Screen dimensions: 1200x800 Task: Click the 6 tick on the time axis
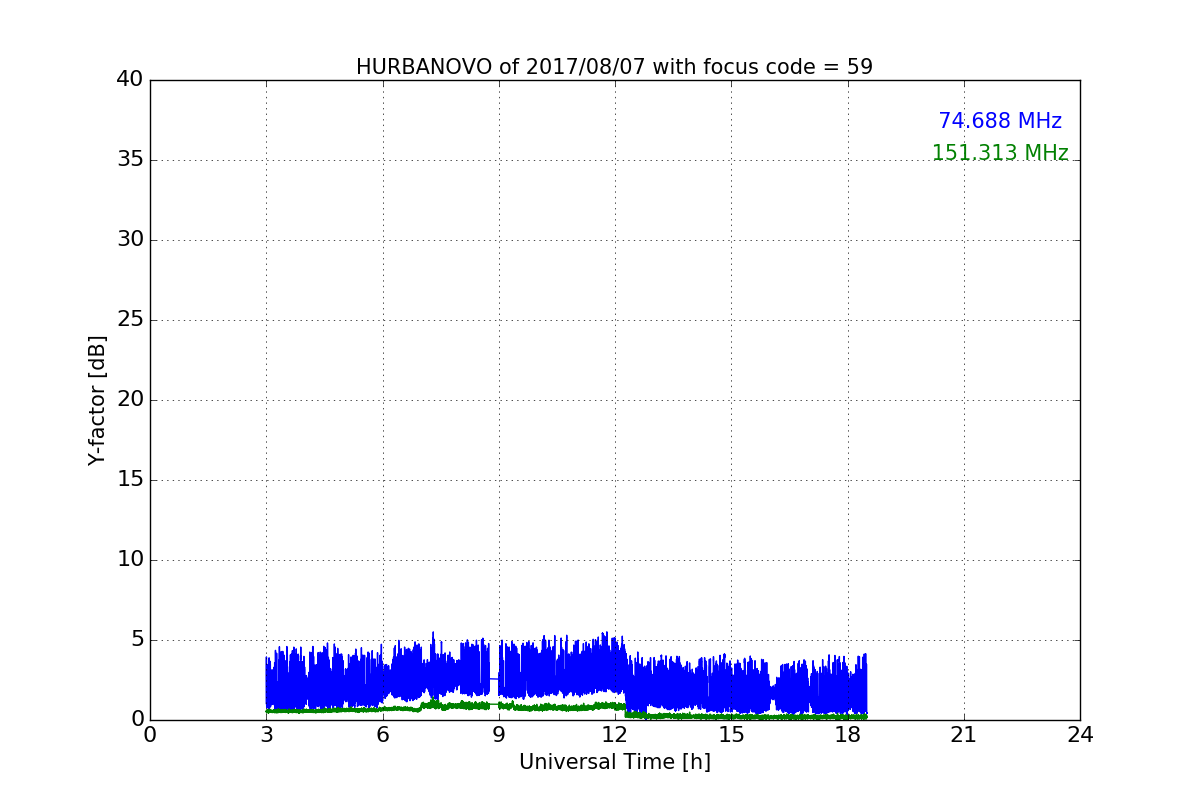(382, 735)
